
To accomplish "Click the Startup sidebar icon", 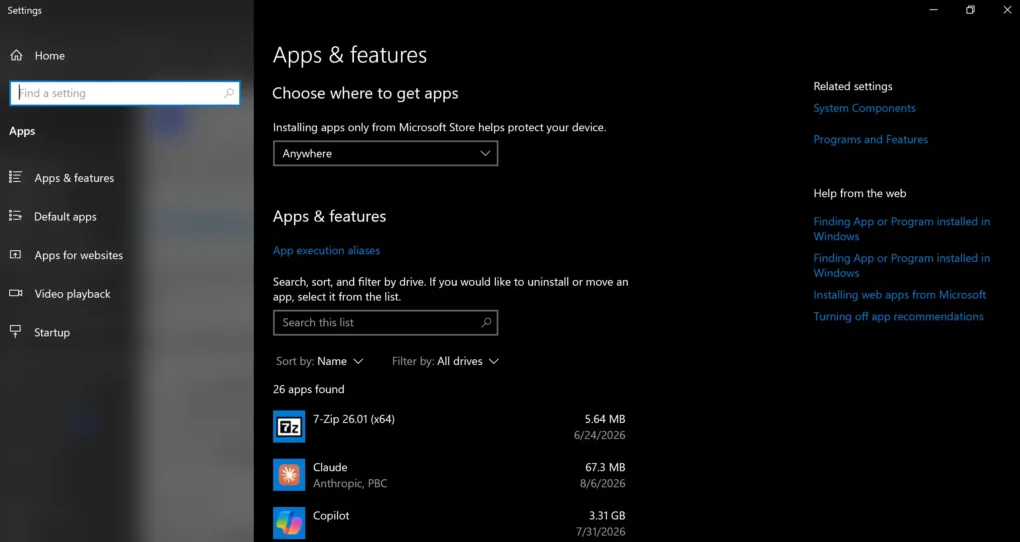I will tap(15, 332).
